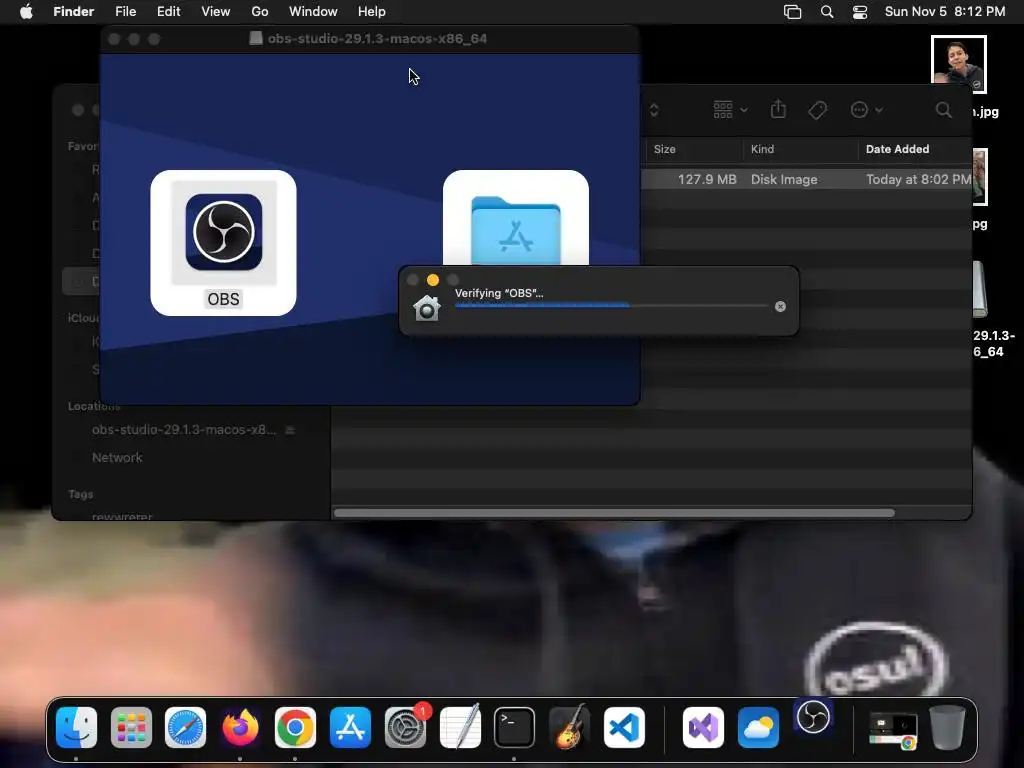This screenshot has width=1024, height=768.
Task: Click the OBS app icon in the disk image window
Action: click(223, 232)
